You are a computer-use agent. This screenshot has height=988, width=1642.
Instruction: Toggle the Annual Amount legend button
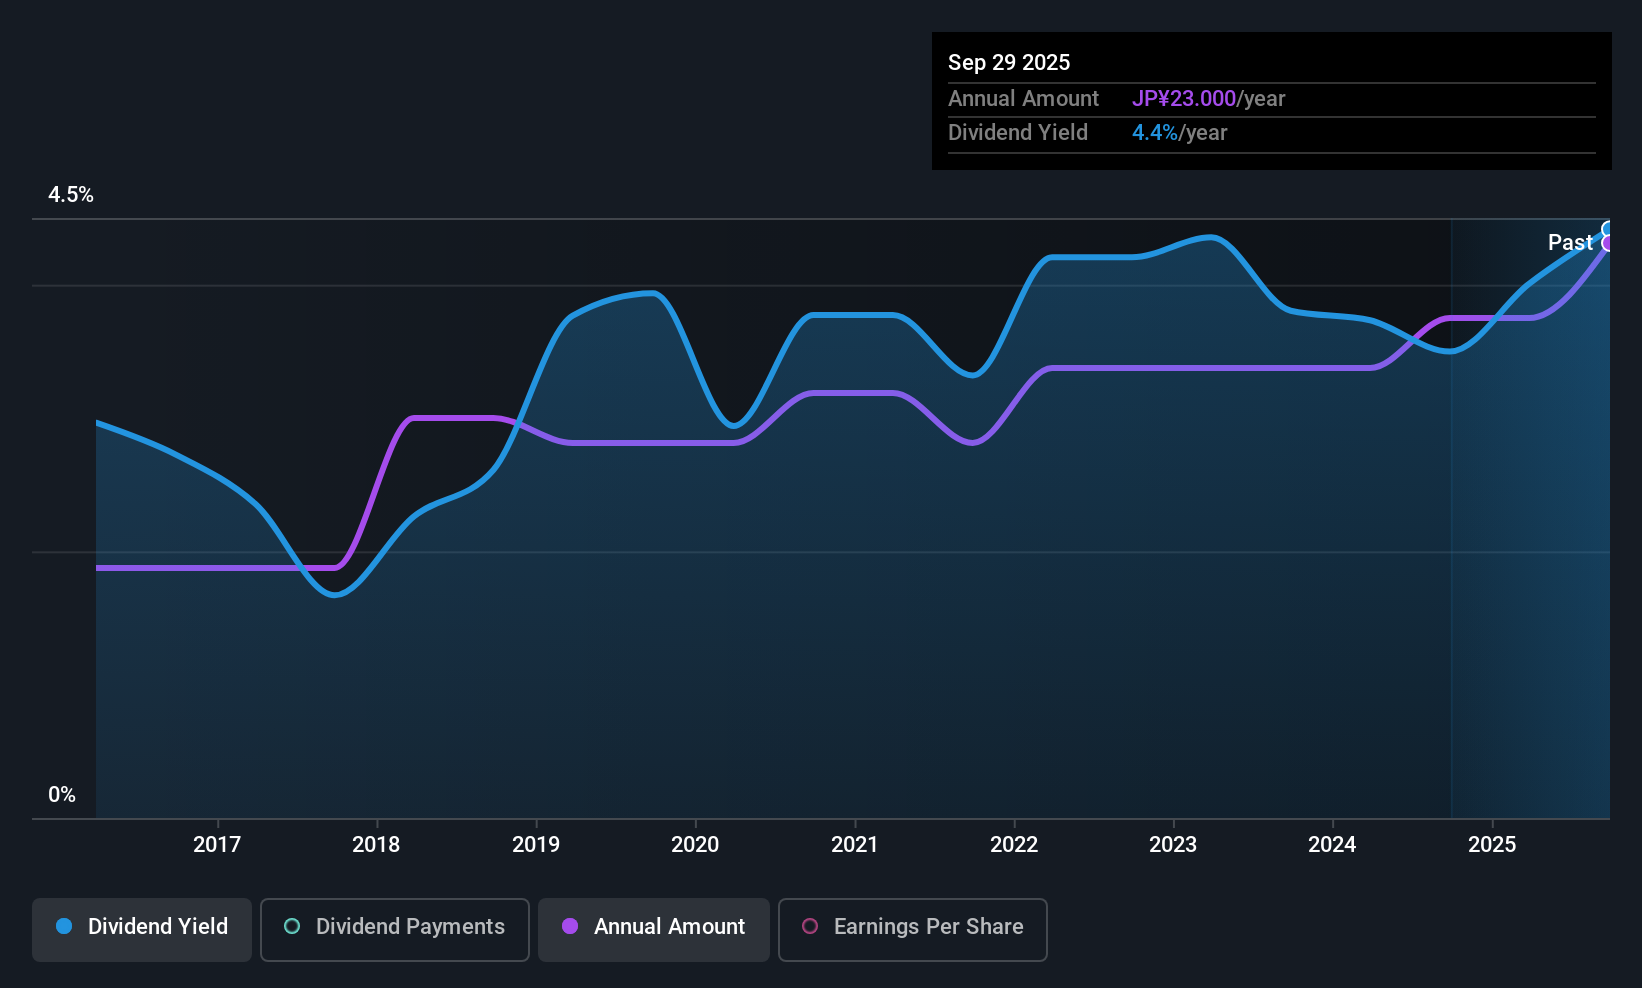pyautogui.click(x=654, y=927)
